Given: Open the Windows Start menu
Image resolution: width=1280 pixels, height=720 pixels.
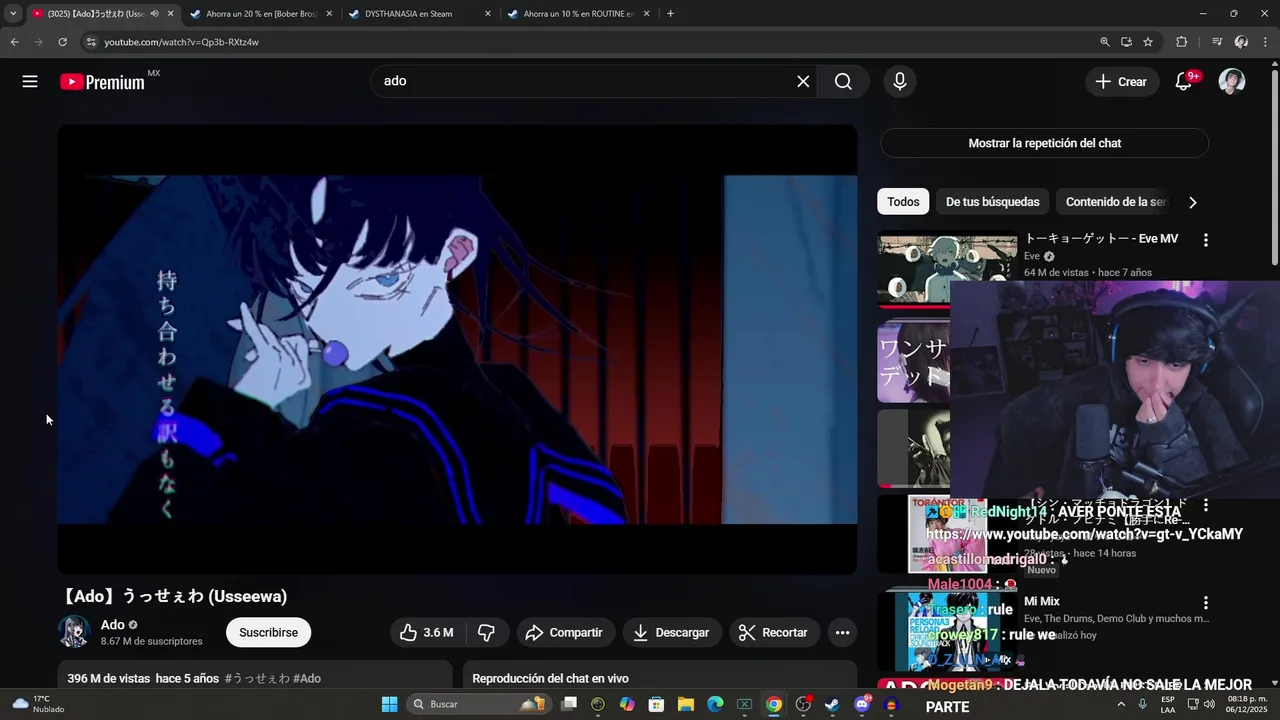Looking at the screenshot, I should point(390,704).
